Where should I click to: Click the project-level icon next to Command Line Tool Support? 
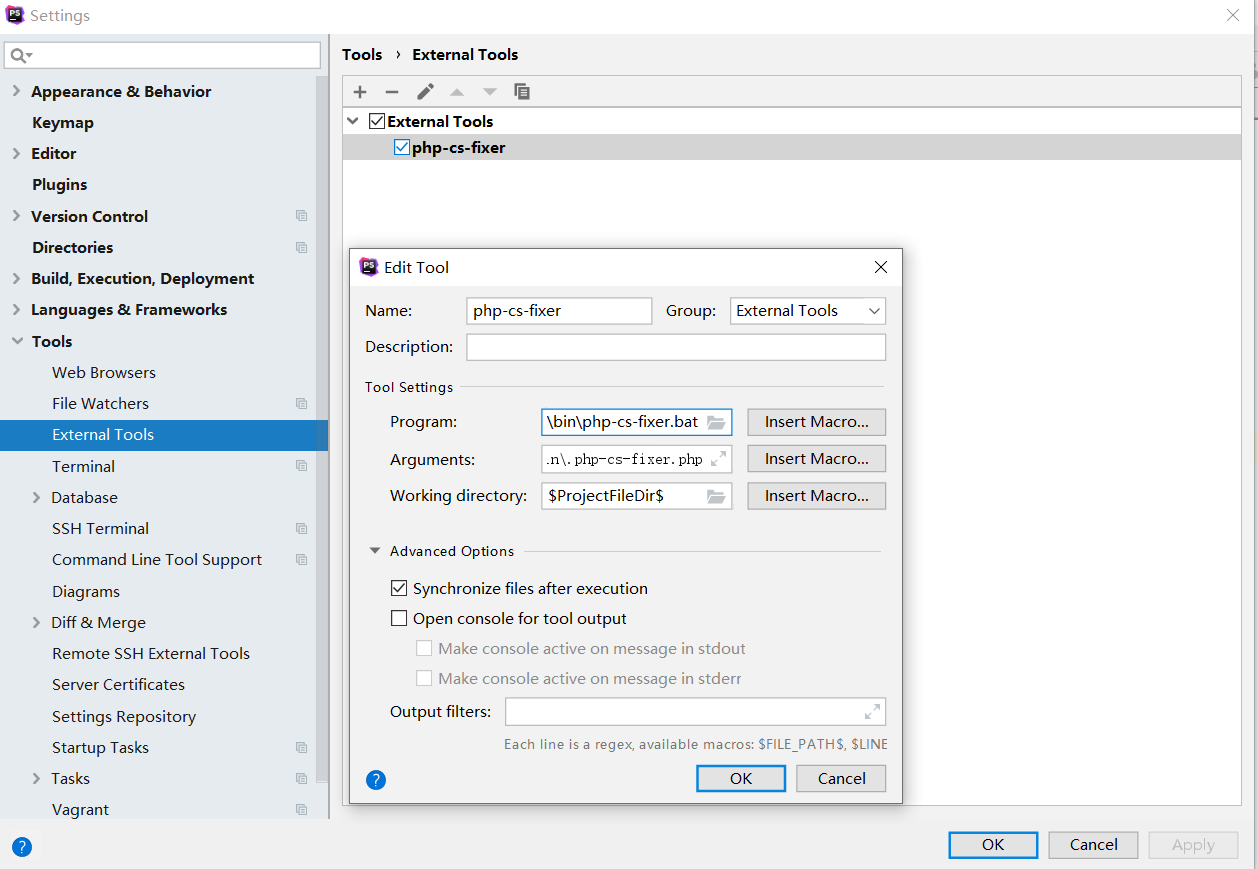pos(302,560)
